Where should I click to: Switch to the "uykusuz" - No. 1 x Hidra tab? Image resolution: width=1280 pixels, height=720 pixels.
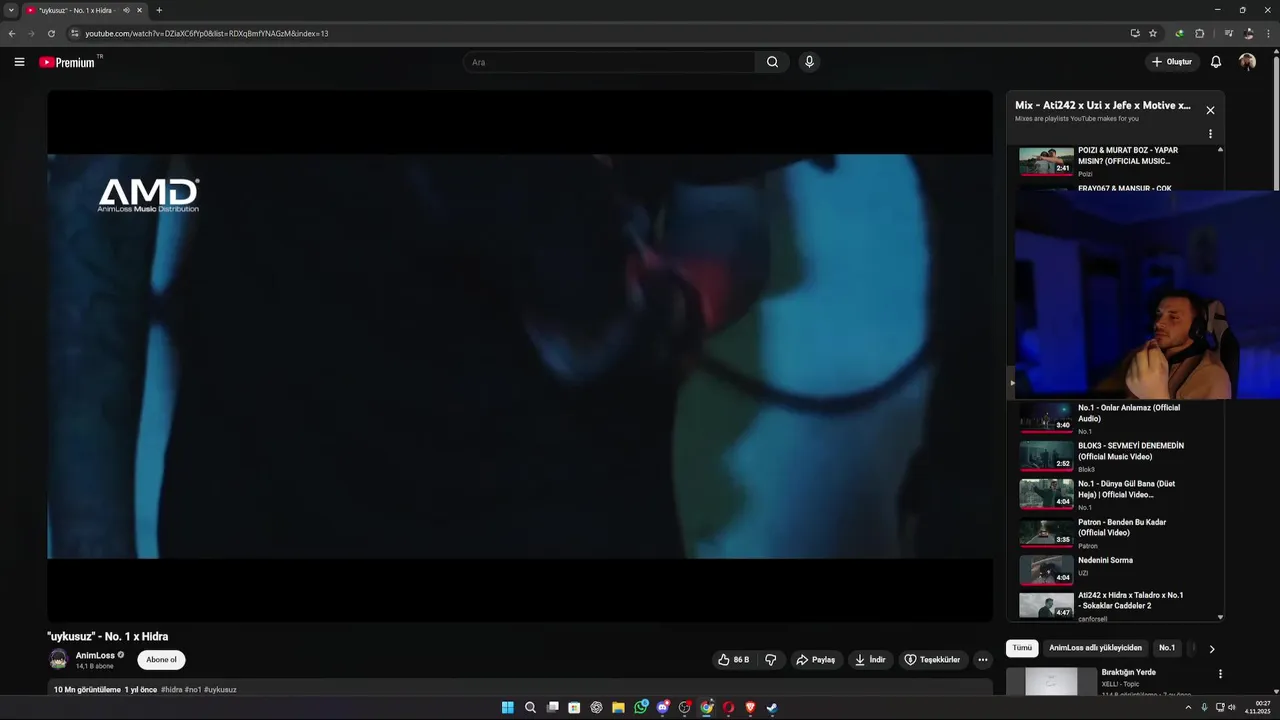click(x=85, y=10)
